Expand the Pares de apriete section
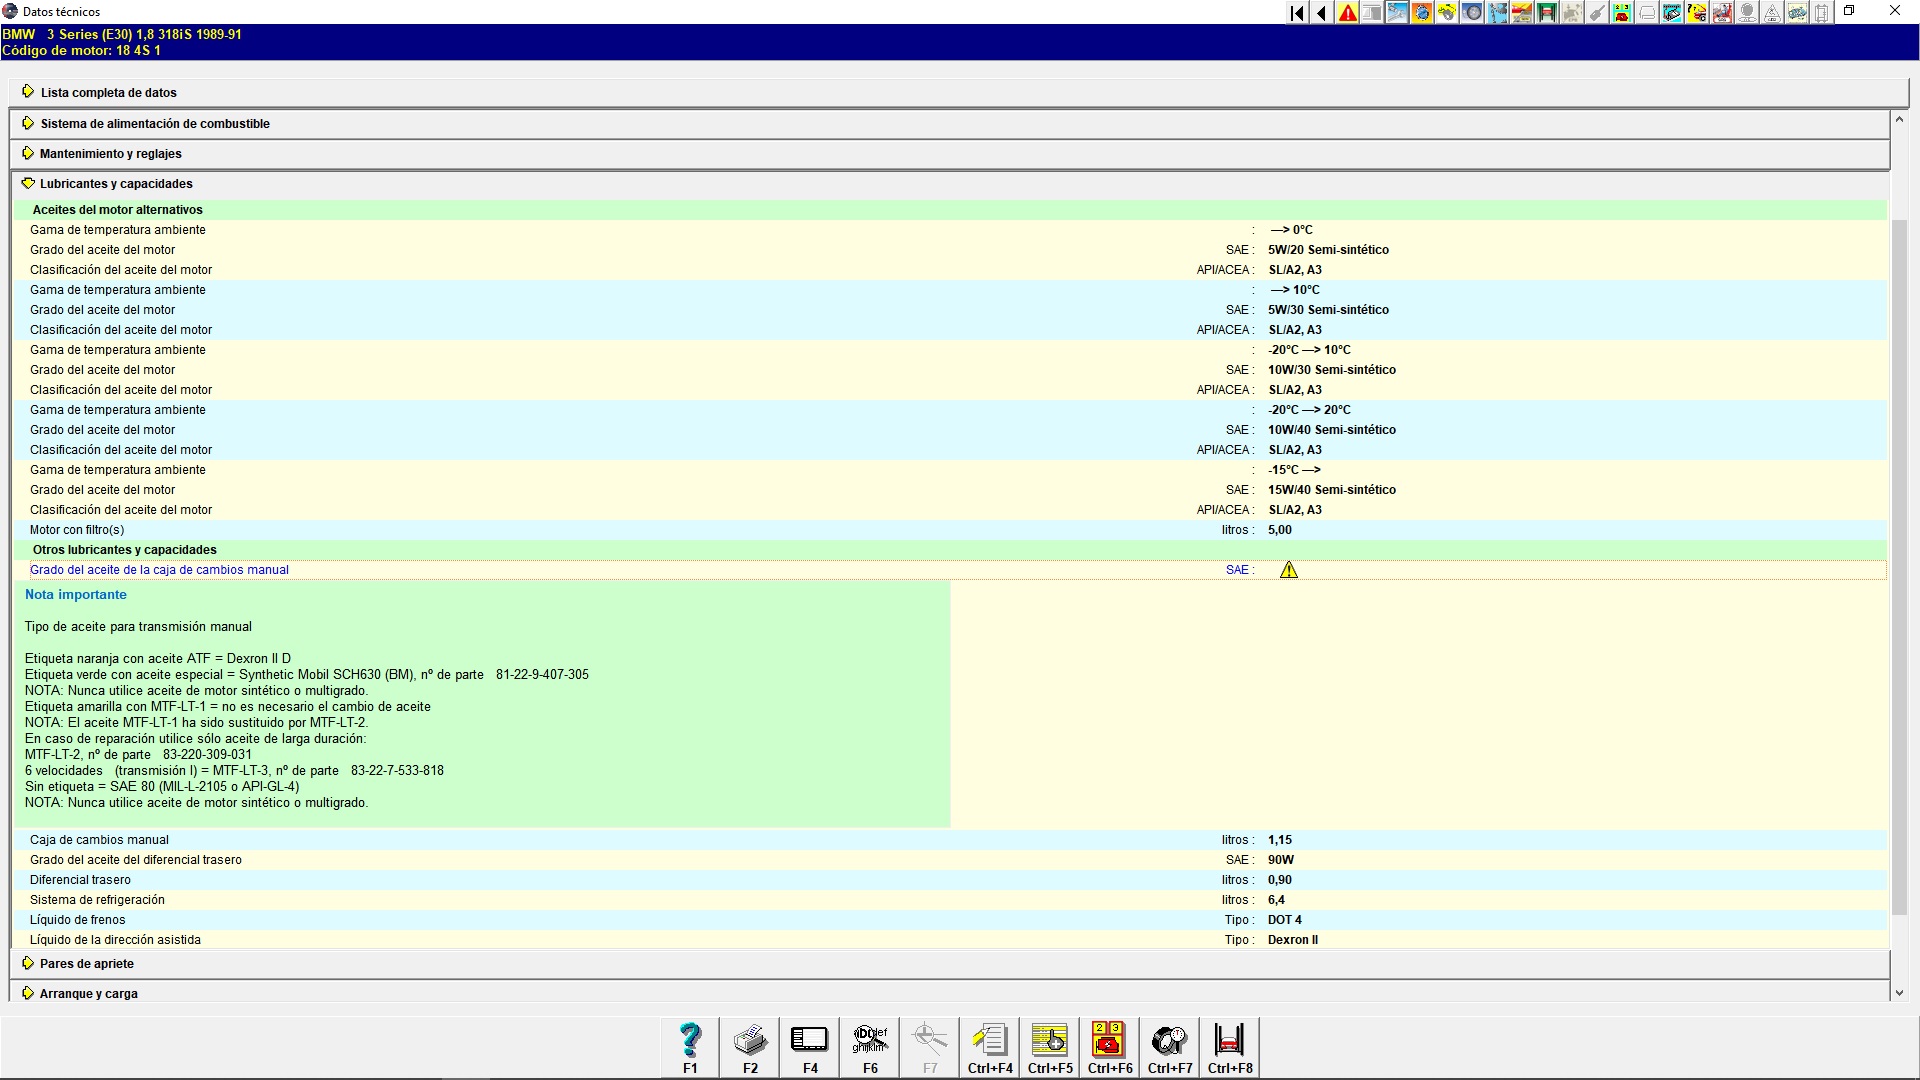The image size is (1920, 1080). tap(86, 964)
